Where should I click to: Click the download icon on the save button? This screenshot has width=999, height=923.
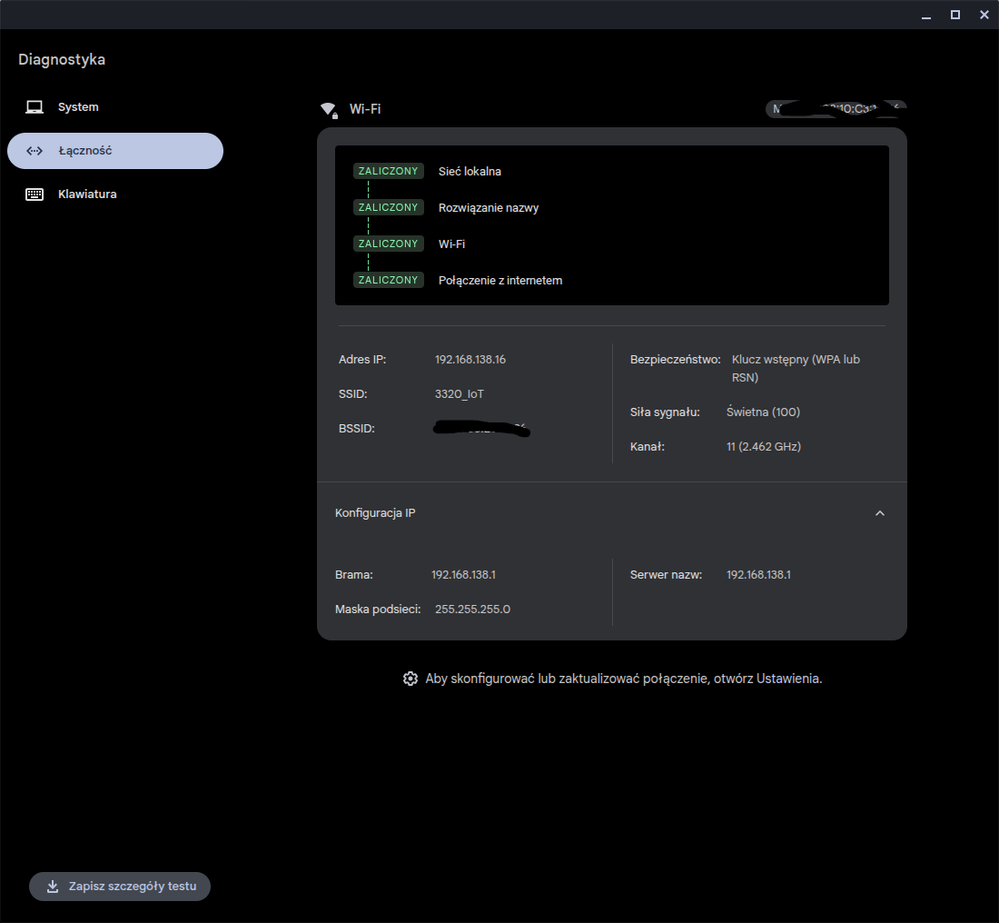pos(52,886)
